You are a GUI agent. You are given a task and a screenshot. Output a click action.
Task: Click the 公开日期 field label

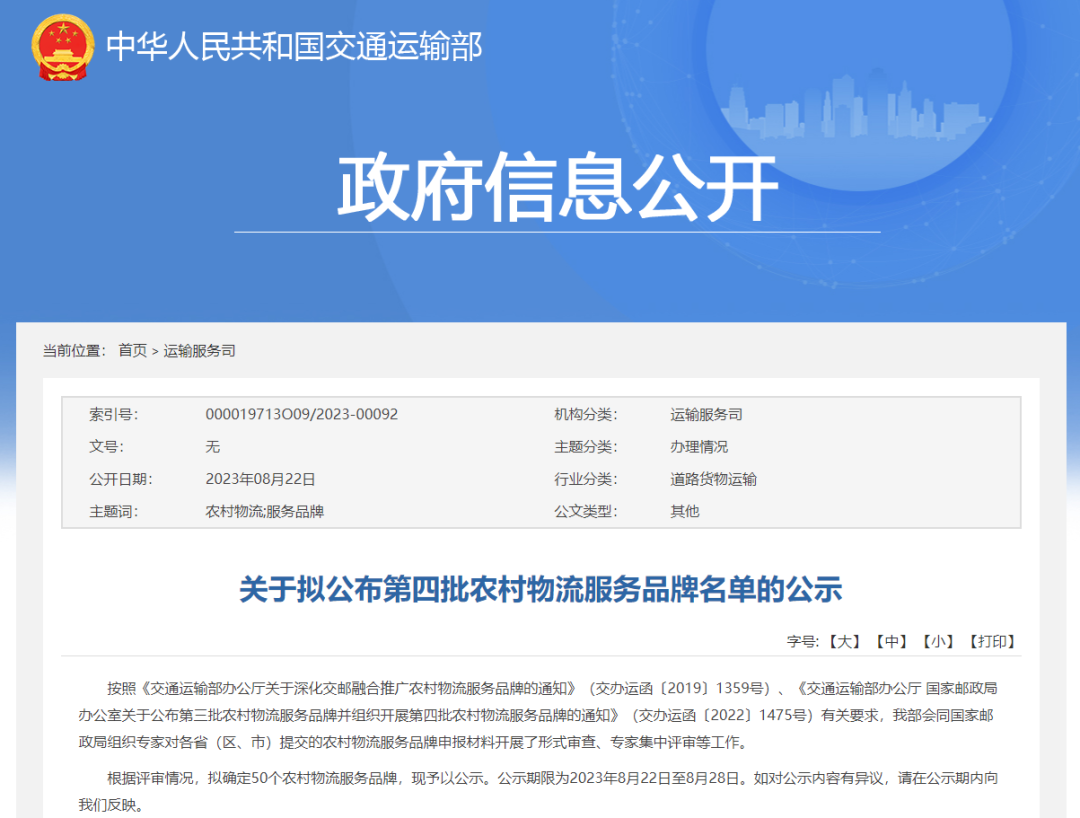(x=121, y=479)
